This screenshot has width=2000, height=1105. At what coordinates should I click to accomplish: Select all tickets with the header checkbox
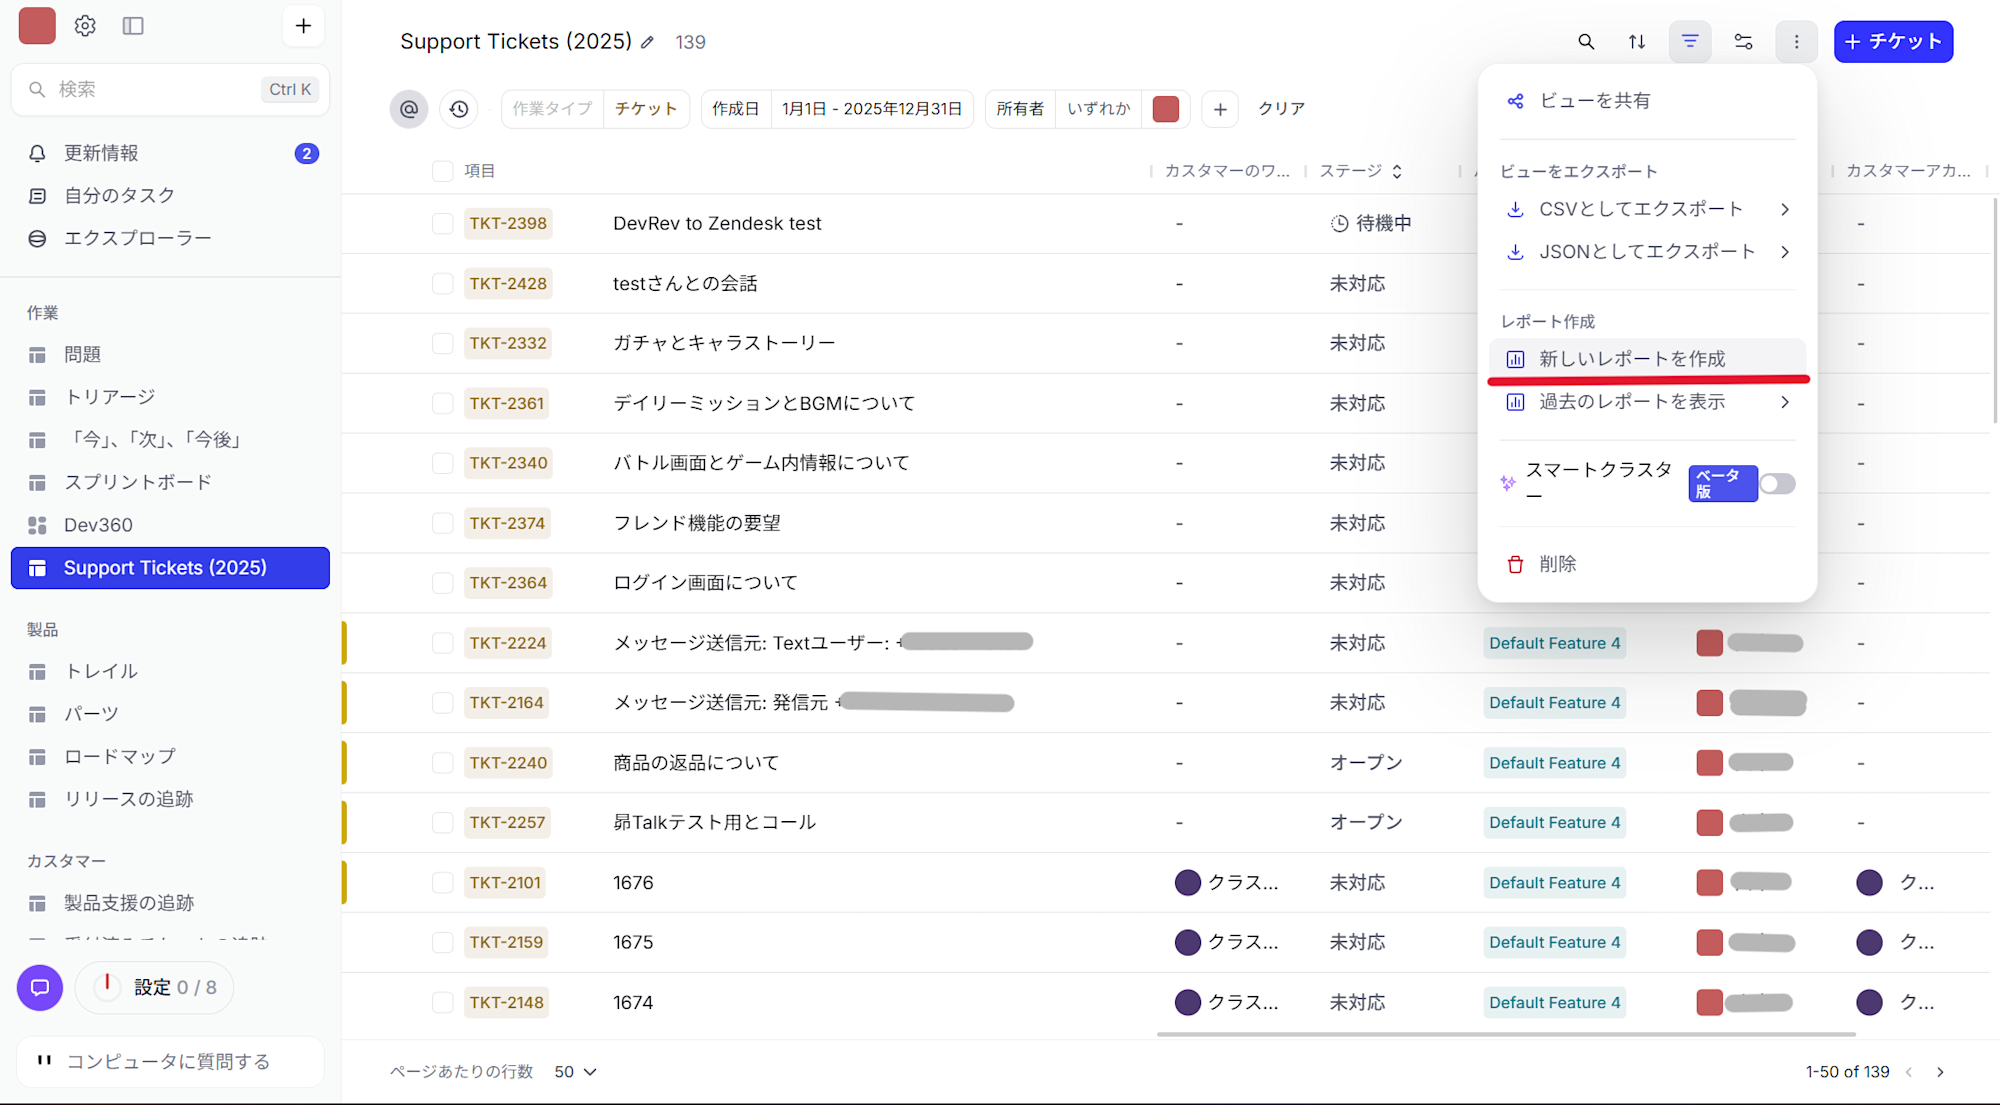[442, 170]
